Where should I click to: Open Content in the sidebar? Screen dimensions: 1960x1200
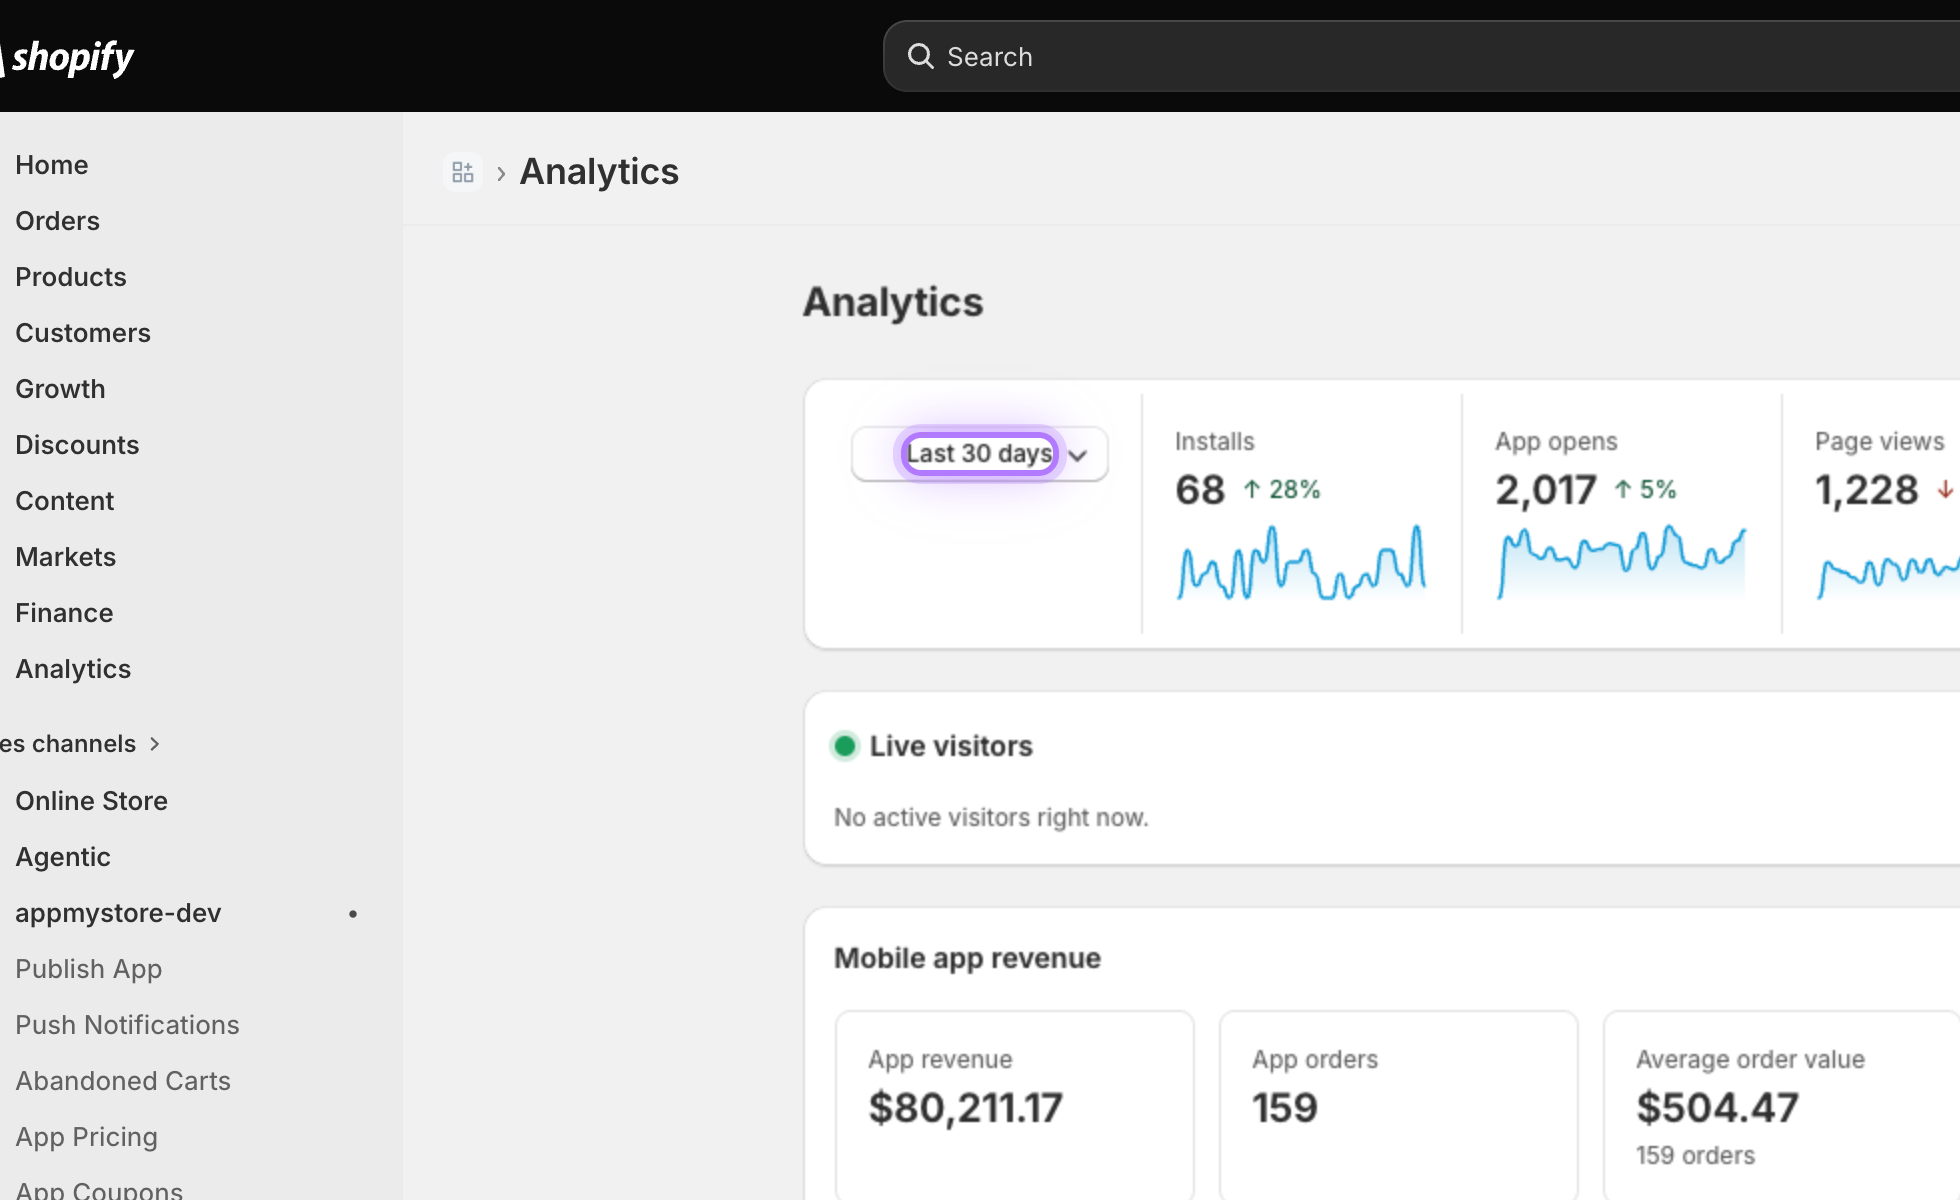[x=65, y=501]
